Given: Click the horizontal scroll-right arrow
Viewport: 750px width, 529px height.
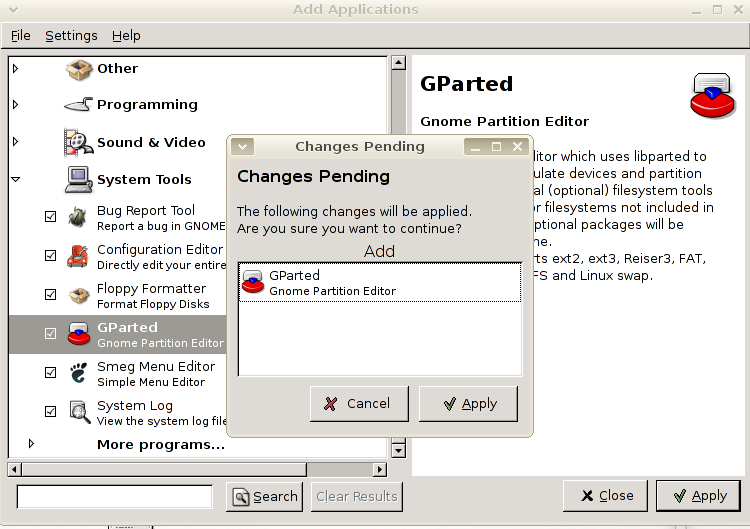Looking at the screenshot, I should click(x=380, y=470).
